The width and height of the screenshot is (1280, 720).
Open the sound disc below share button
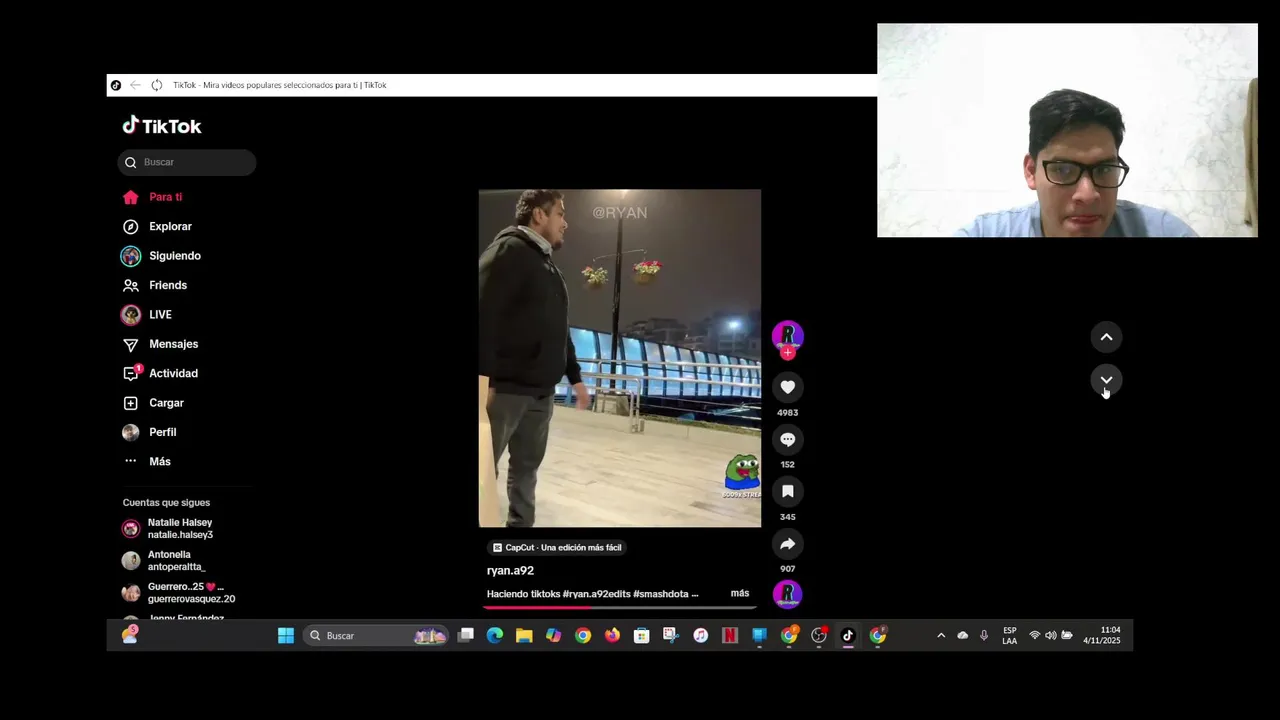pyautogui.click(x=788, y=594)
